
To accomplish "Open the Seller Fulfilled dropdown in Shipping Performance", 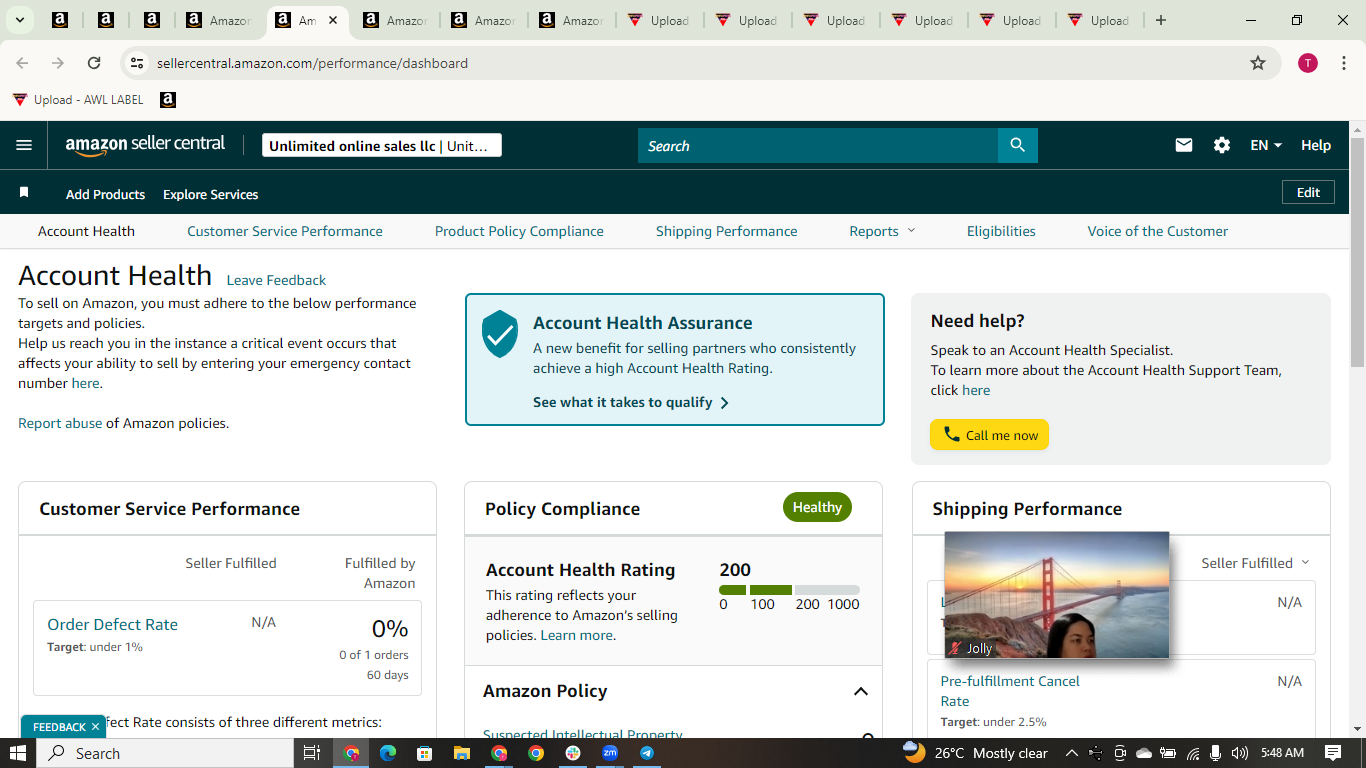I will pos(1256,563).
